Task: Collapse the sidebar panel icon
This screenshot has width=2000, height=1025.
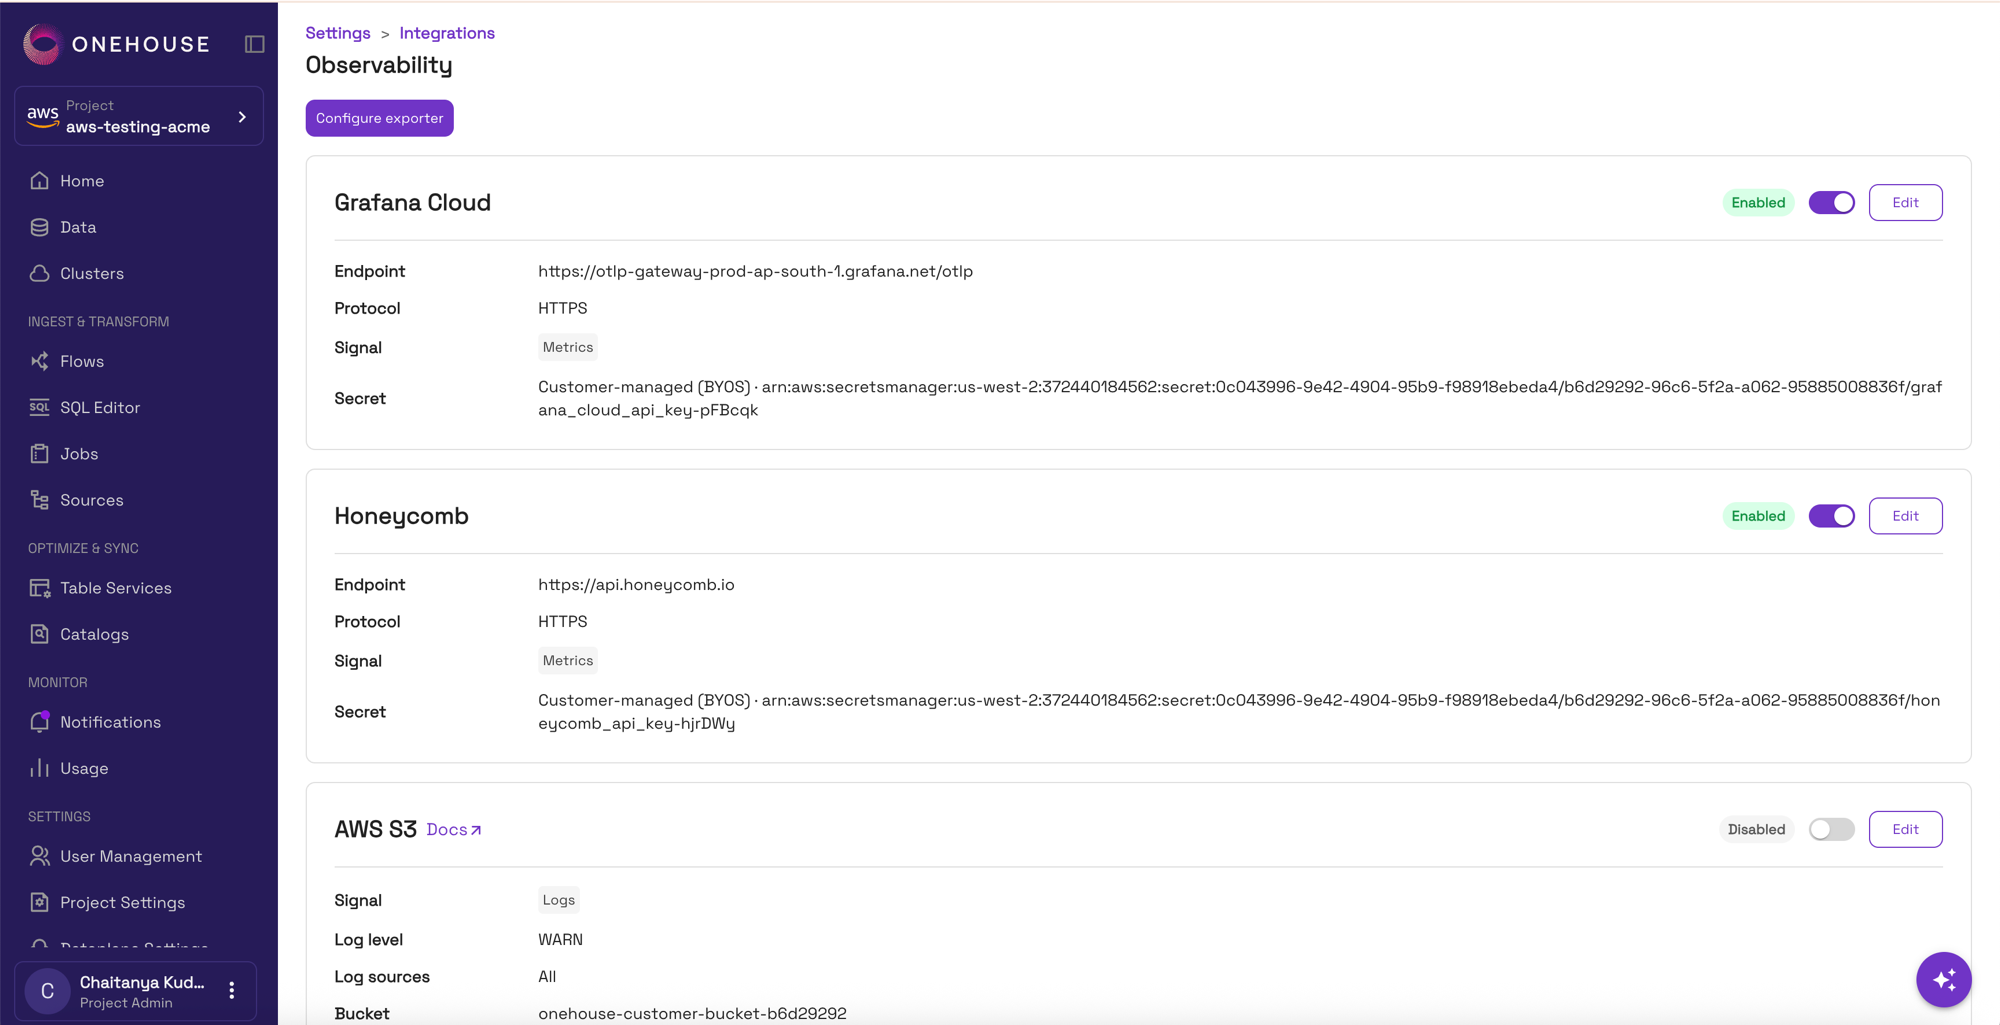Action: 254,44
